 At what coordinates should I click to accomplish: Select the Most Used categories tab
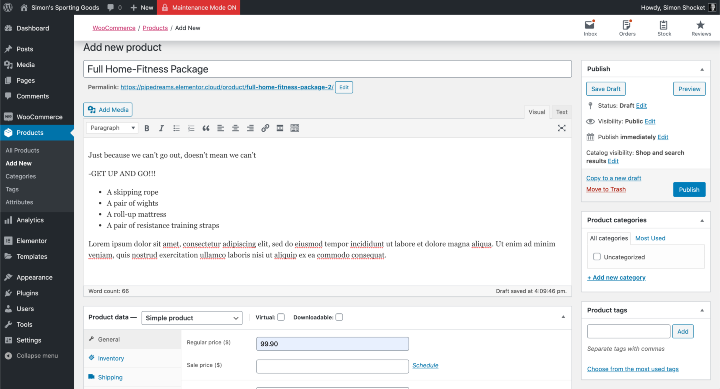point(650,238)
